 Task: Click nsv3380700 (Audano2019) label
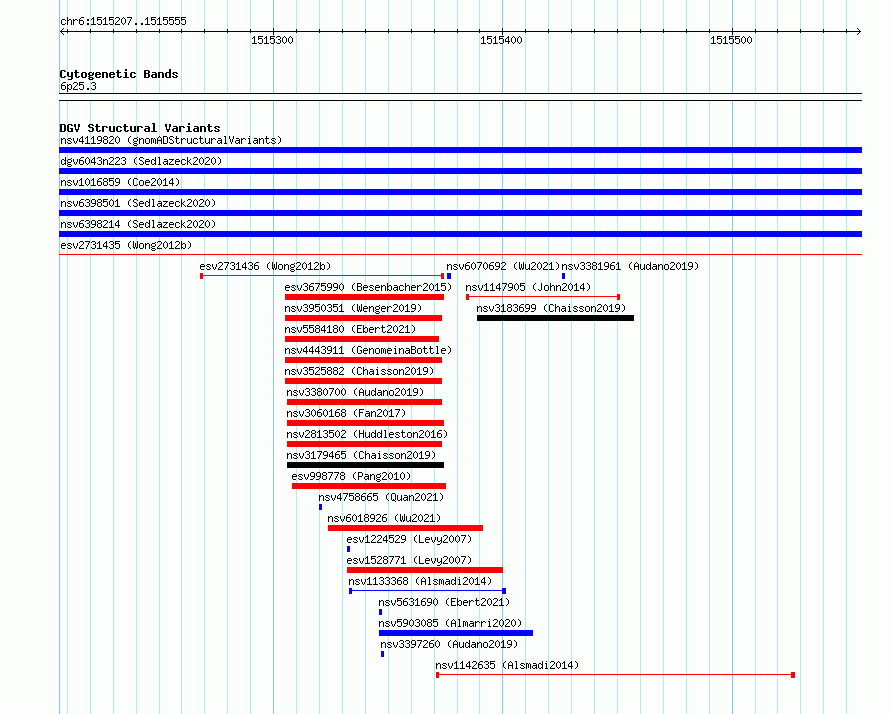[x=355, y=392]
